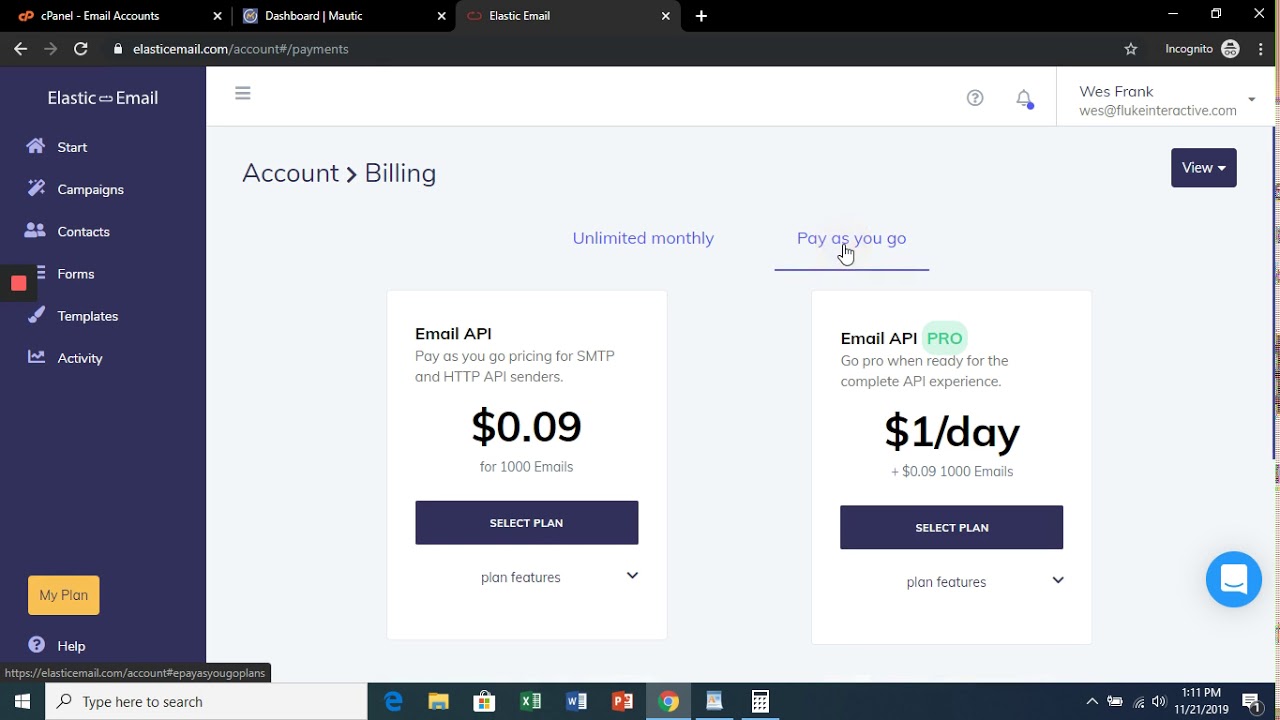Open My Plan button
Viewport: 1280px width, 720px height.
(64, 595)
